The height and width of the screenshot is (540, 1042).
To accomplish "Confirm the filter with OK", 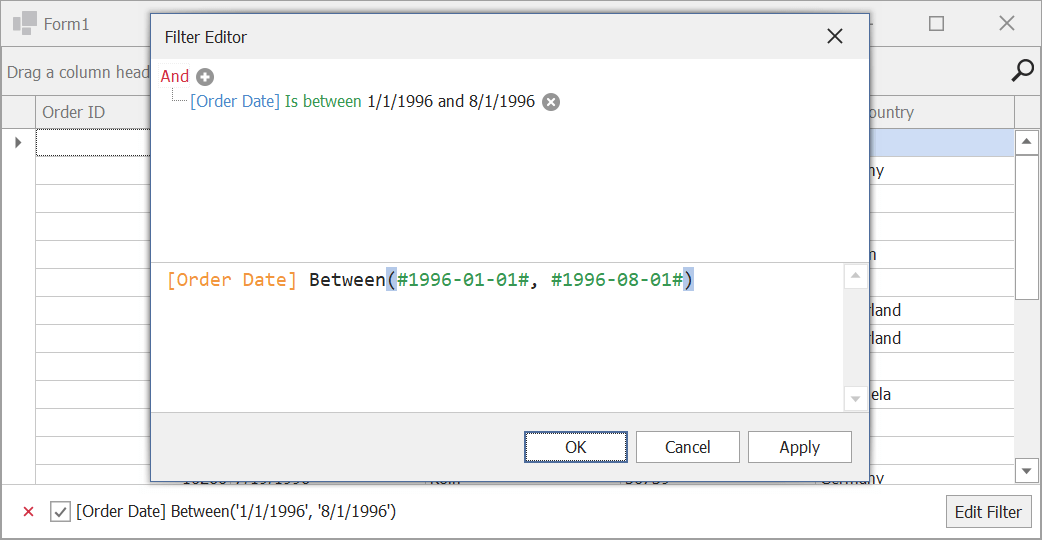I will coord(575,447).
